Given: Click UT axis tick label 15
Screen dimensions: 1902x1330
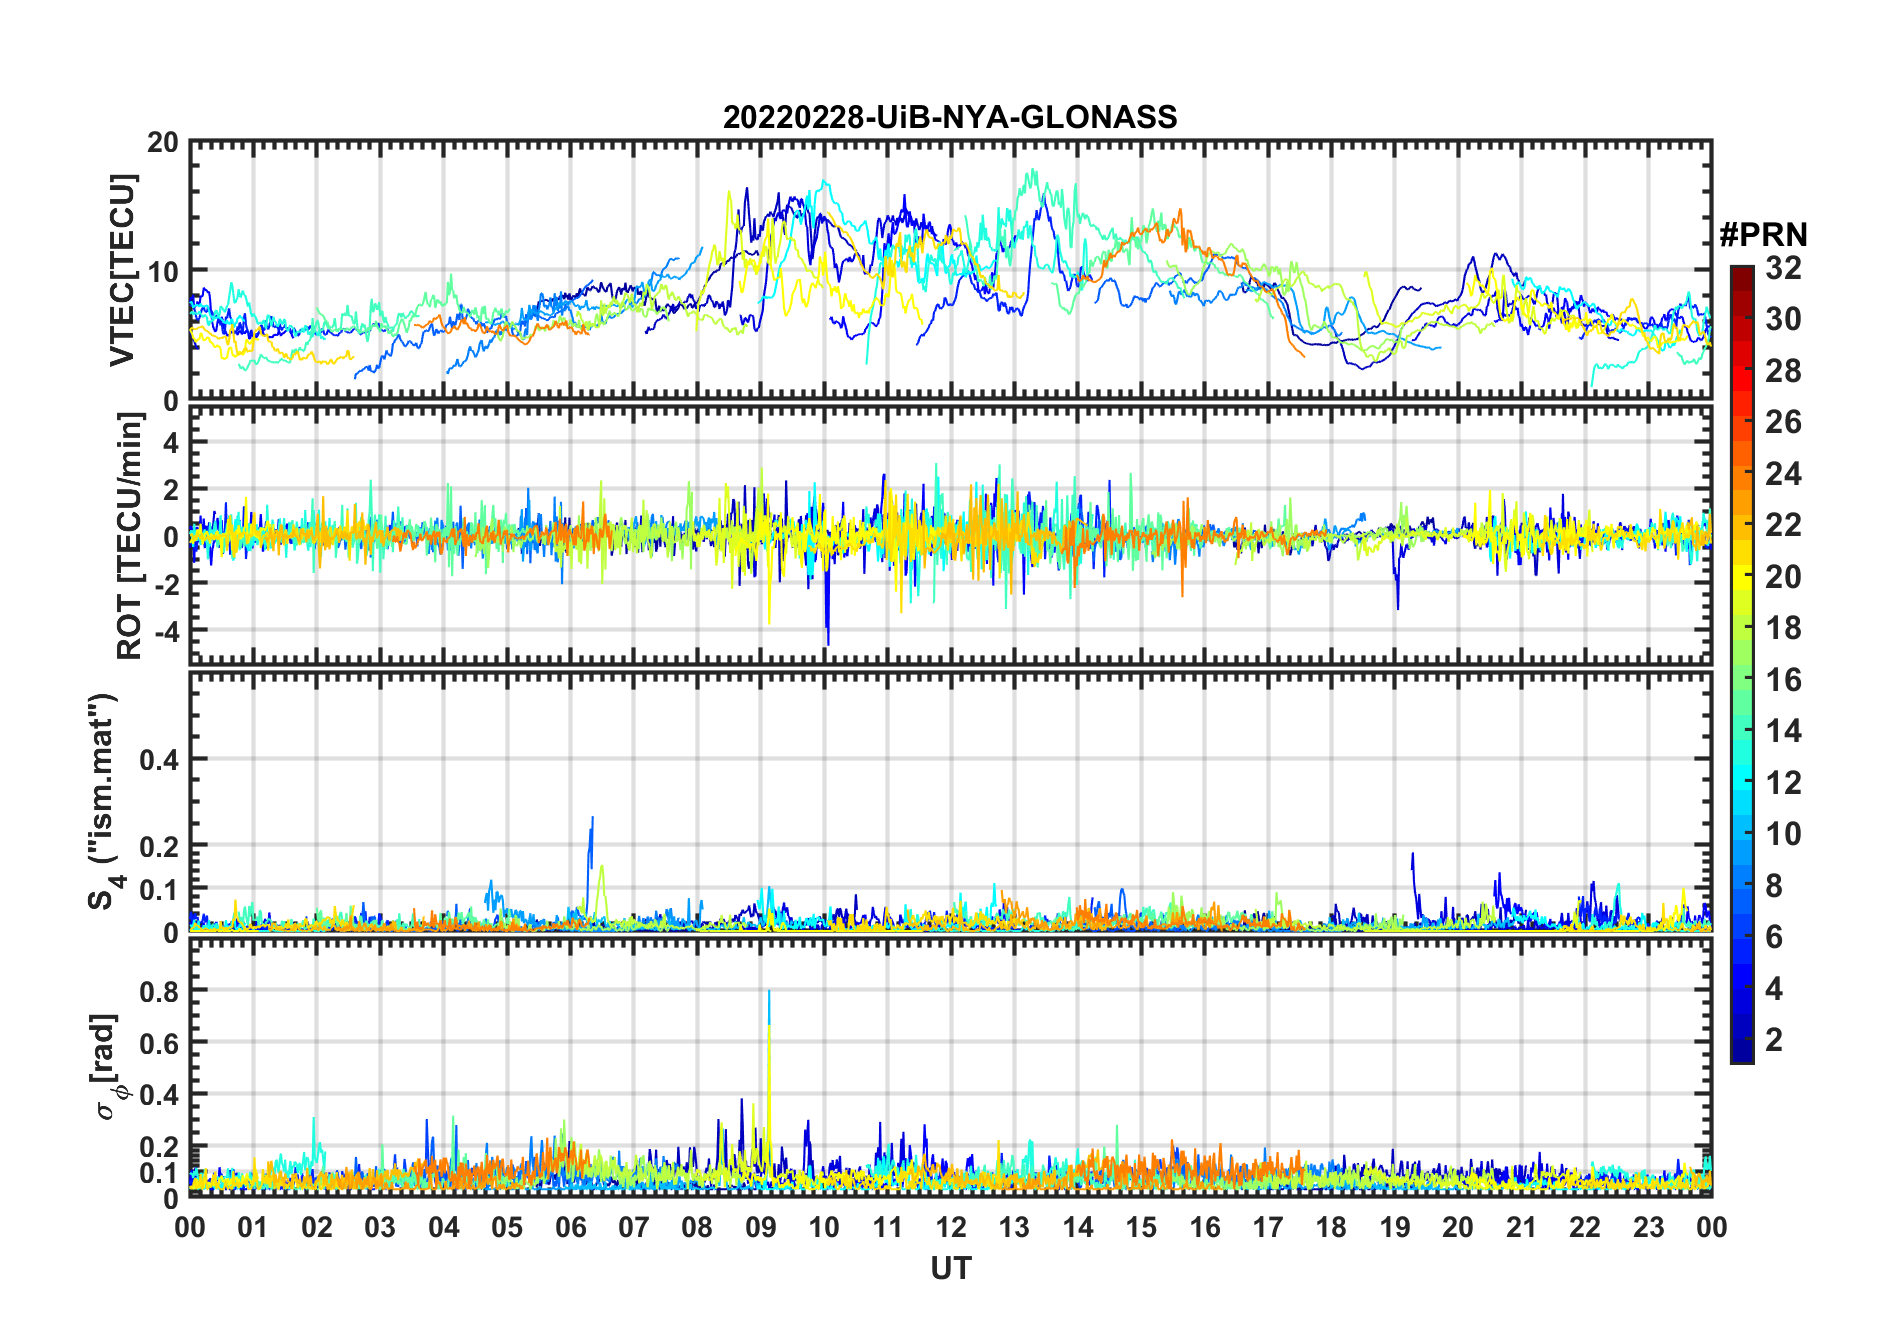Looking at the screenshot, I should (1141, 1227).
